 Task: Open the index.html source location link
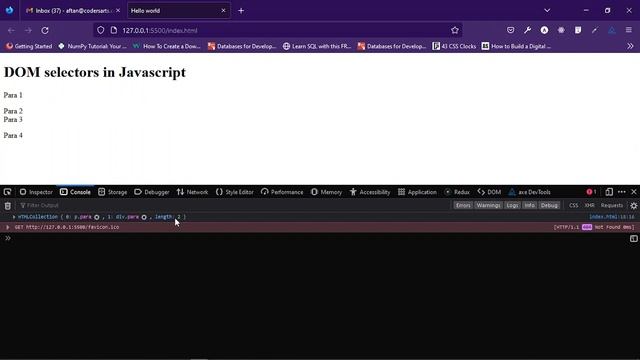click(612, 217)
